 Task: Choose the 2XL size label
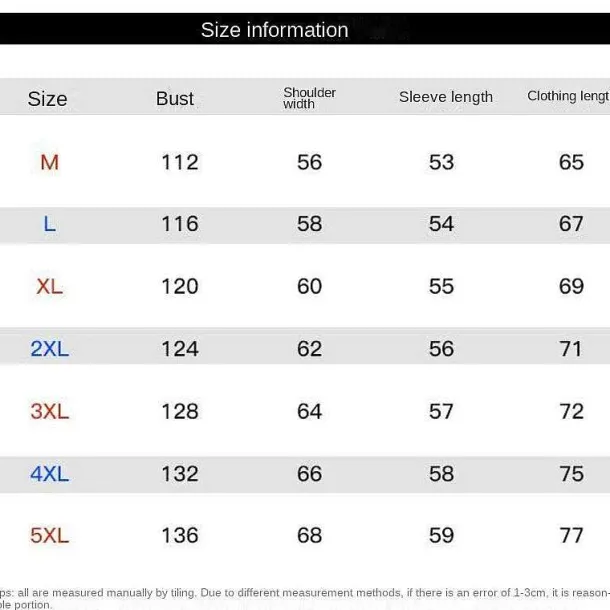[x=49, y=349]
